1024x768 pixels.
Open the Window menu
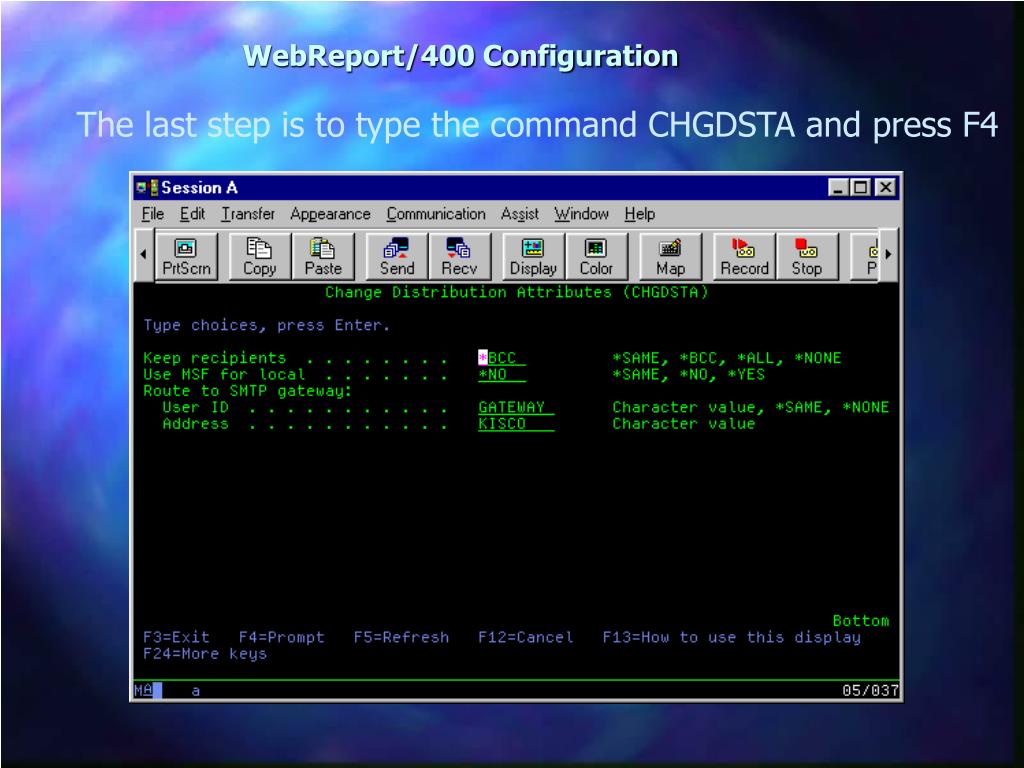point(581,214)
